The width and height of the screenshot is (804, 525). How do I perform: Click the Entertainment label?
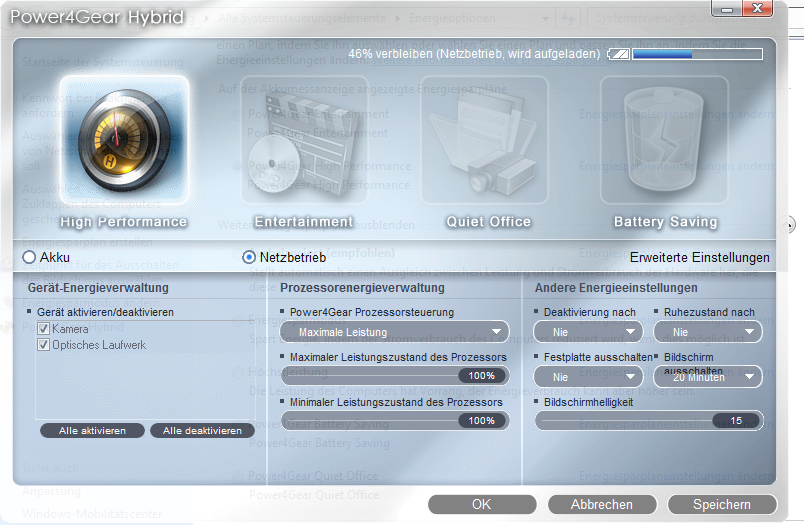coord(304,222)
